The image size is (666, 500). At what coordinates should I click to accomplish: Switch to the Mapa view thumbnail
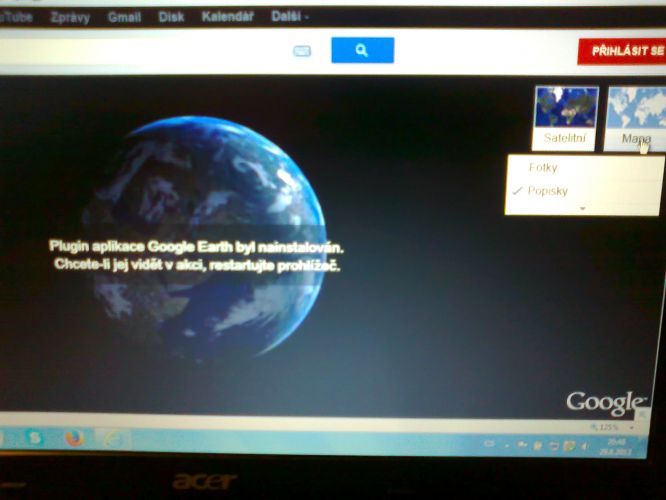click(635, 118)
